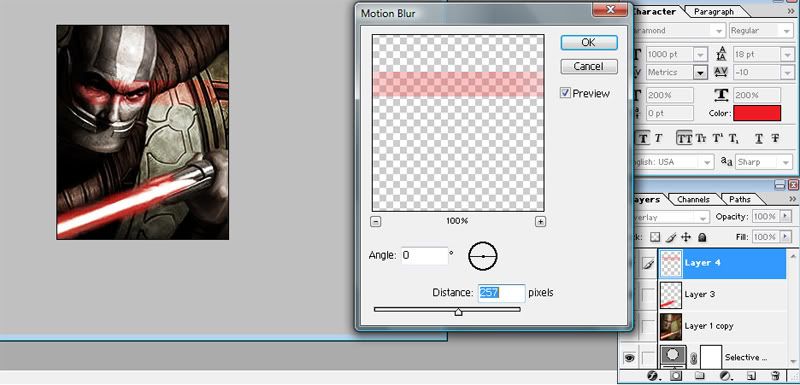800x385 pixels.
Task: Open the Character panel flyout menu
Action: pyautogui.click(x=791, y=11)
